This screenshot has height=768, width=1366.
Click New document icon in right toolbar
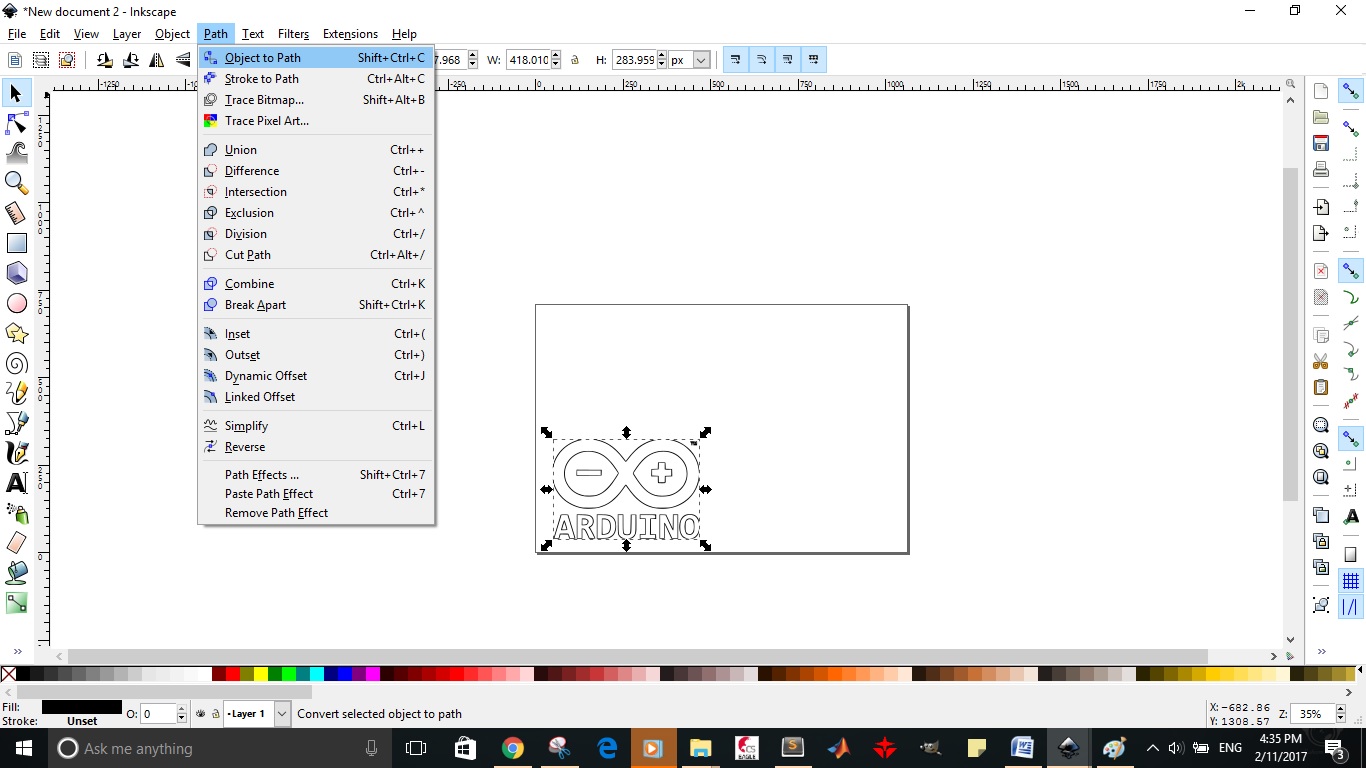(x=1321, y=91)
